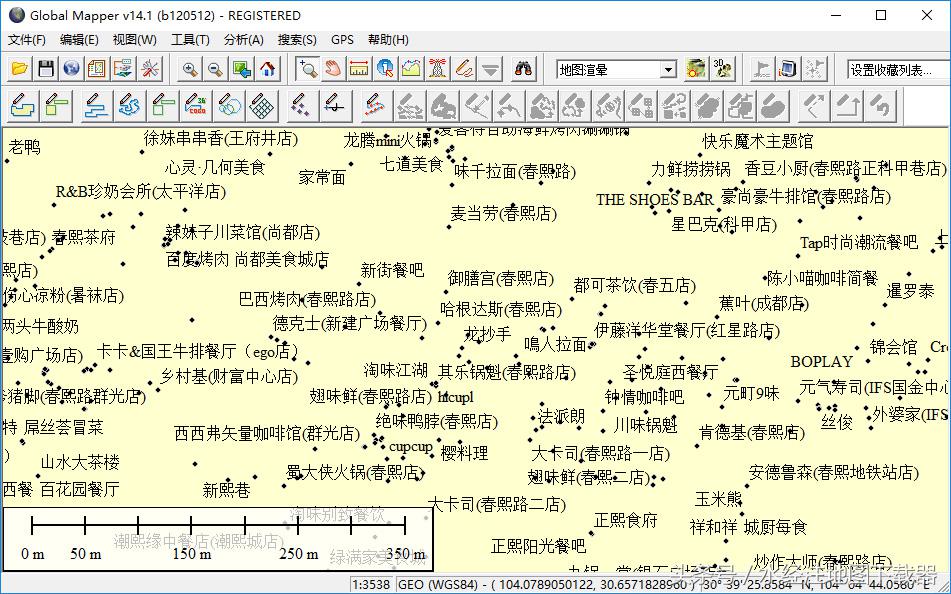Click the Open Data File folder icon
This screenshot has width=951, height=594.
[19, 69]
